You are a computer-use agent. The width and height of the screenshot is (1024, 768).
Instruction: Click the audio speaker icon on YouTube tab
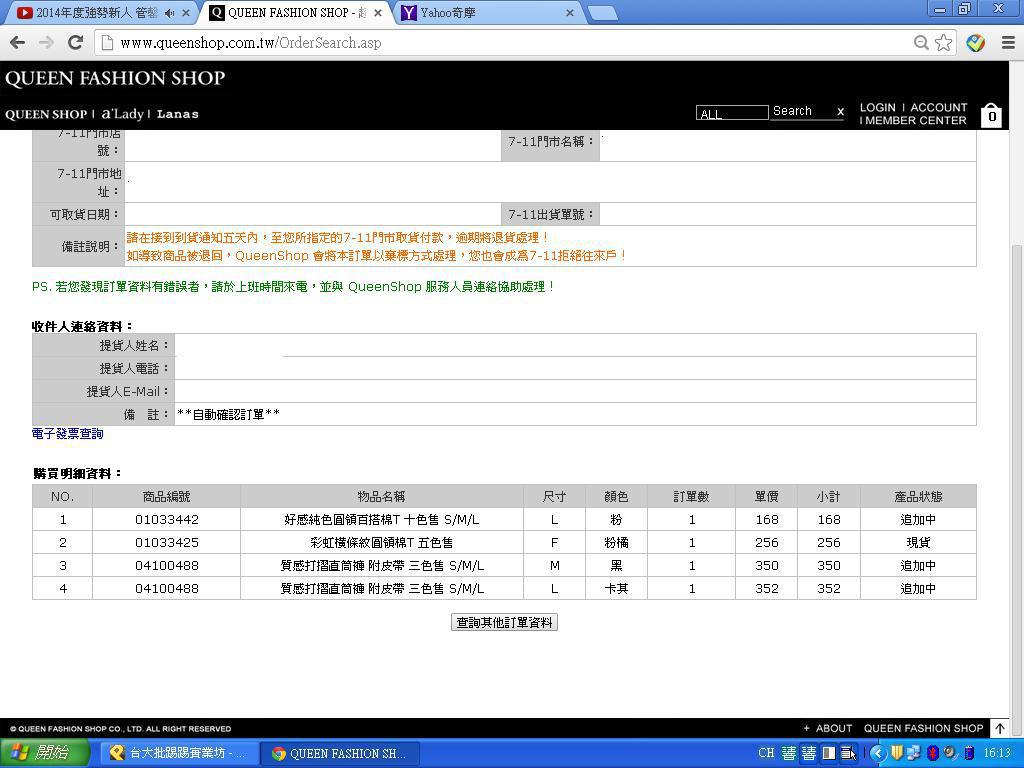pos(170,13)
